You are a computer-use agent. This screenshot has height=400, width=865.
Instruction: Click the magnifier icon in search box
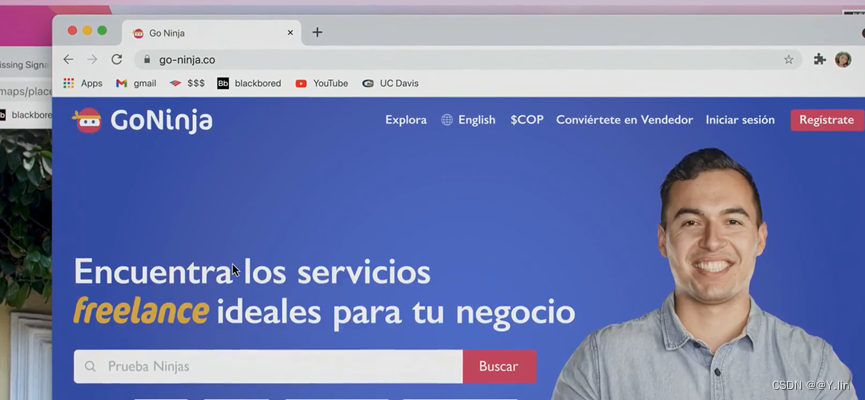90,366
